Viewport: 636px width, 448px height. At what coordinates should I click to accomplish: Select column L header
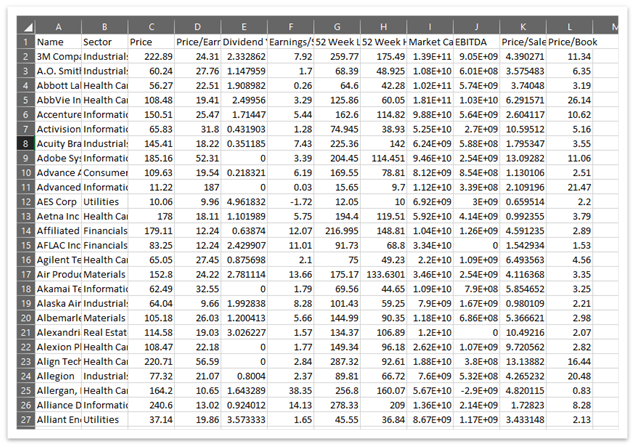point(569,27)
